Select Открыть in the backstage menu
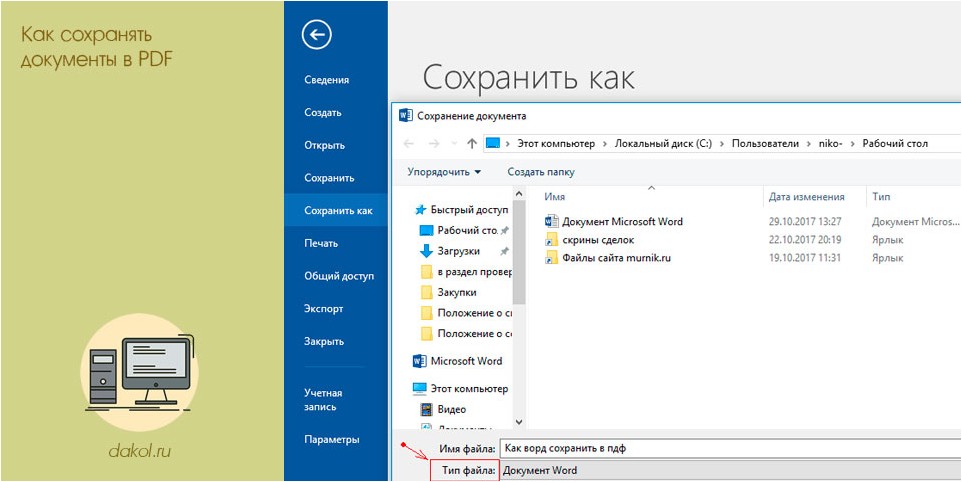The width and height of the screenshot is (962, 482). pyautogui.click(x=325, y=145)
